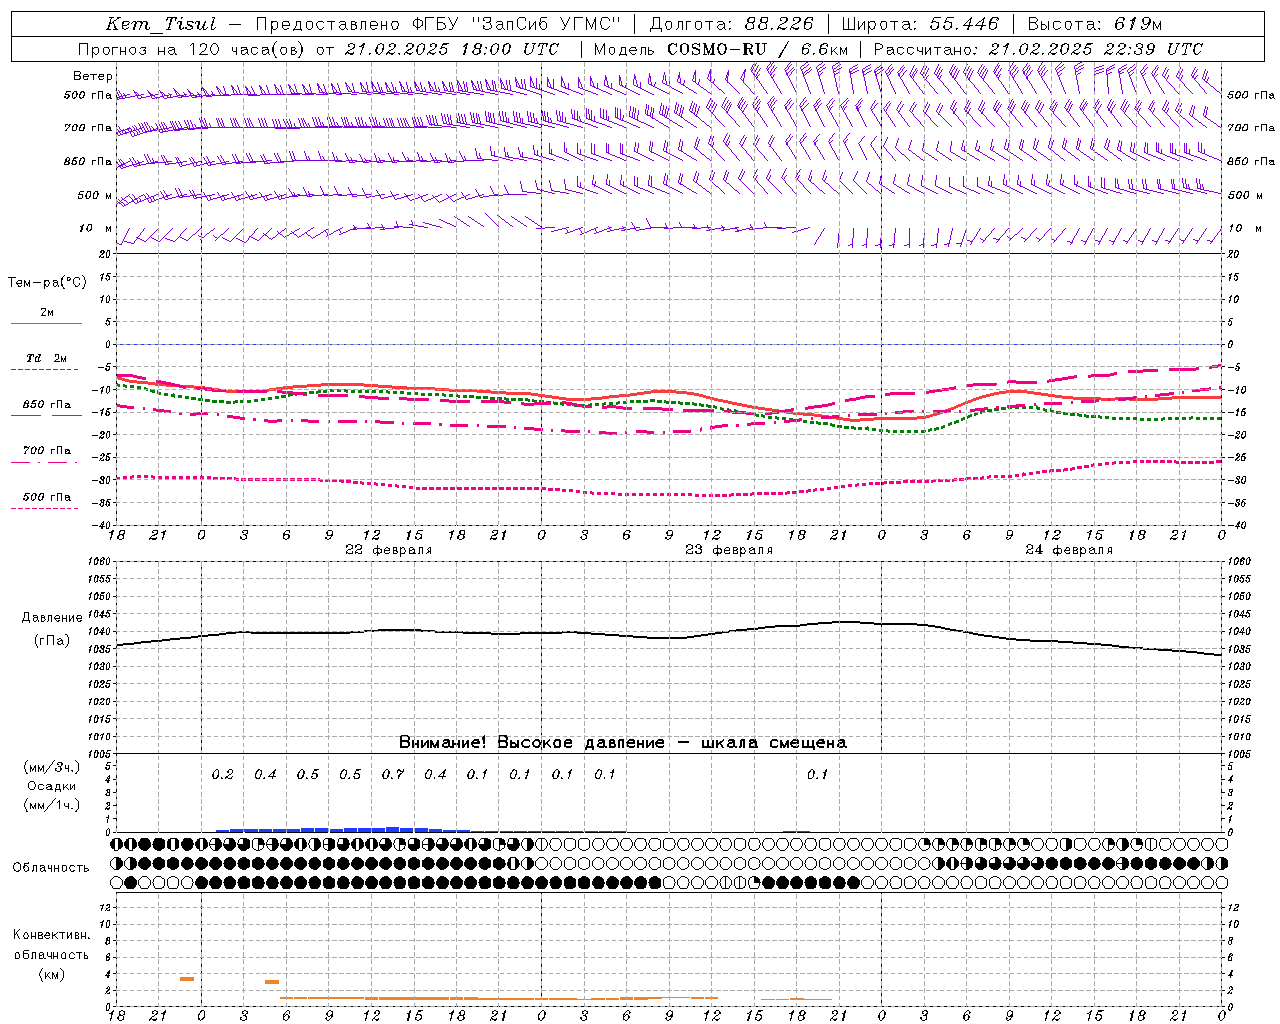This screenshot has width=1280, height=1024.
Task: Select the text Предоставлено ФГБУ "ЗапСиб УГМС"
Action: pyautogui.click(x=438, y=24)
